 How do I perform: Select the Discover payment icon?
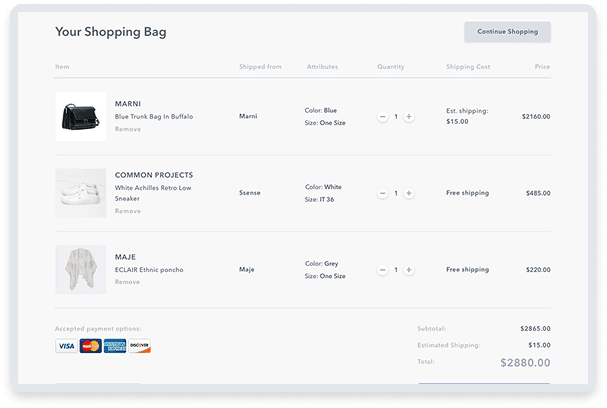(x=140, y=346)
